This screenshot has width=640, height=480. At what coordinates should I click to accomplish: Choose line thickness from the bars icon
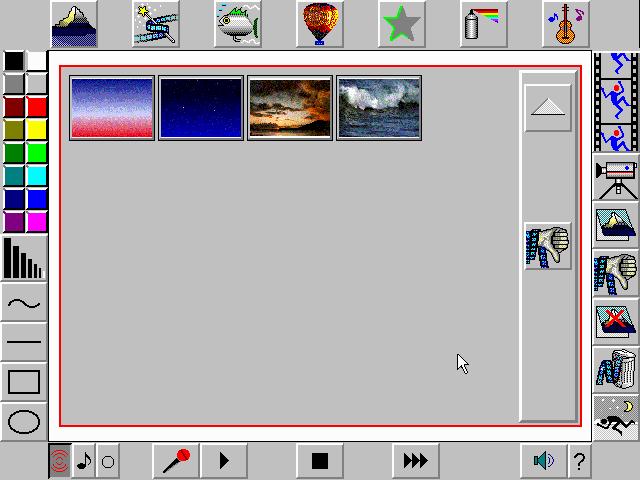click(x=24, y=258)
